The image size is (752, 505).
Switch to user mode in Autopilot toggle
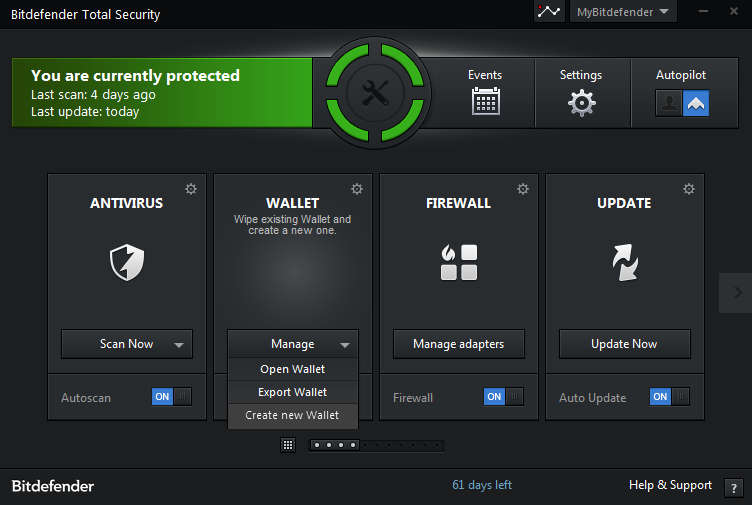tap(669, 104)
